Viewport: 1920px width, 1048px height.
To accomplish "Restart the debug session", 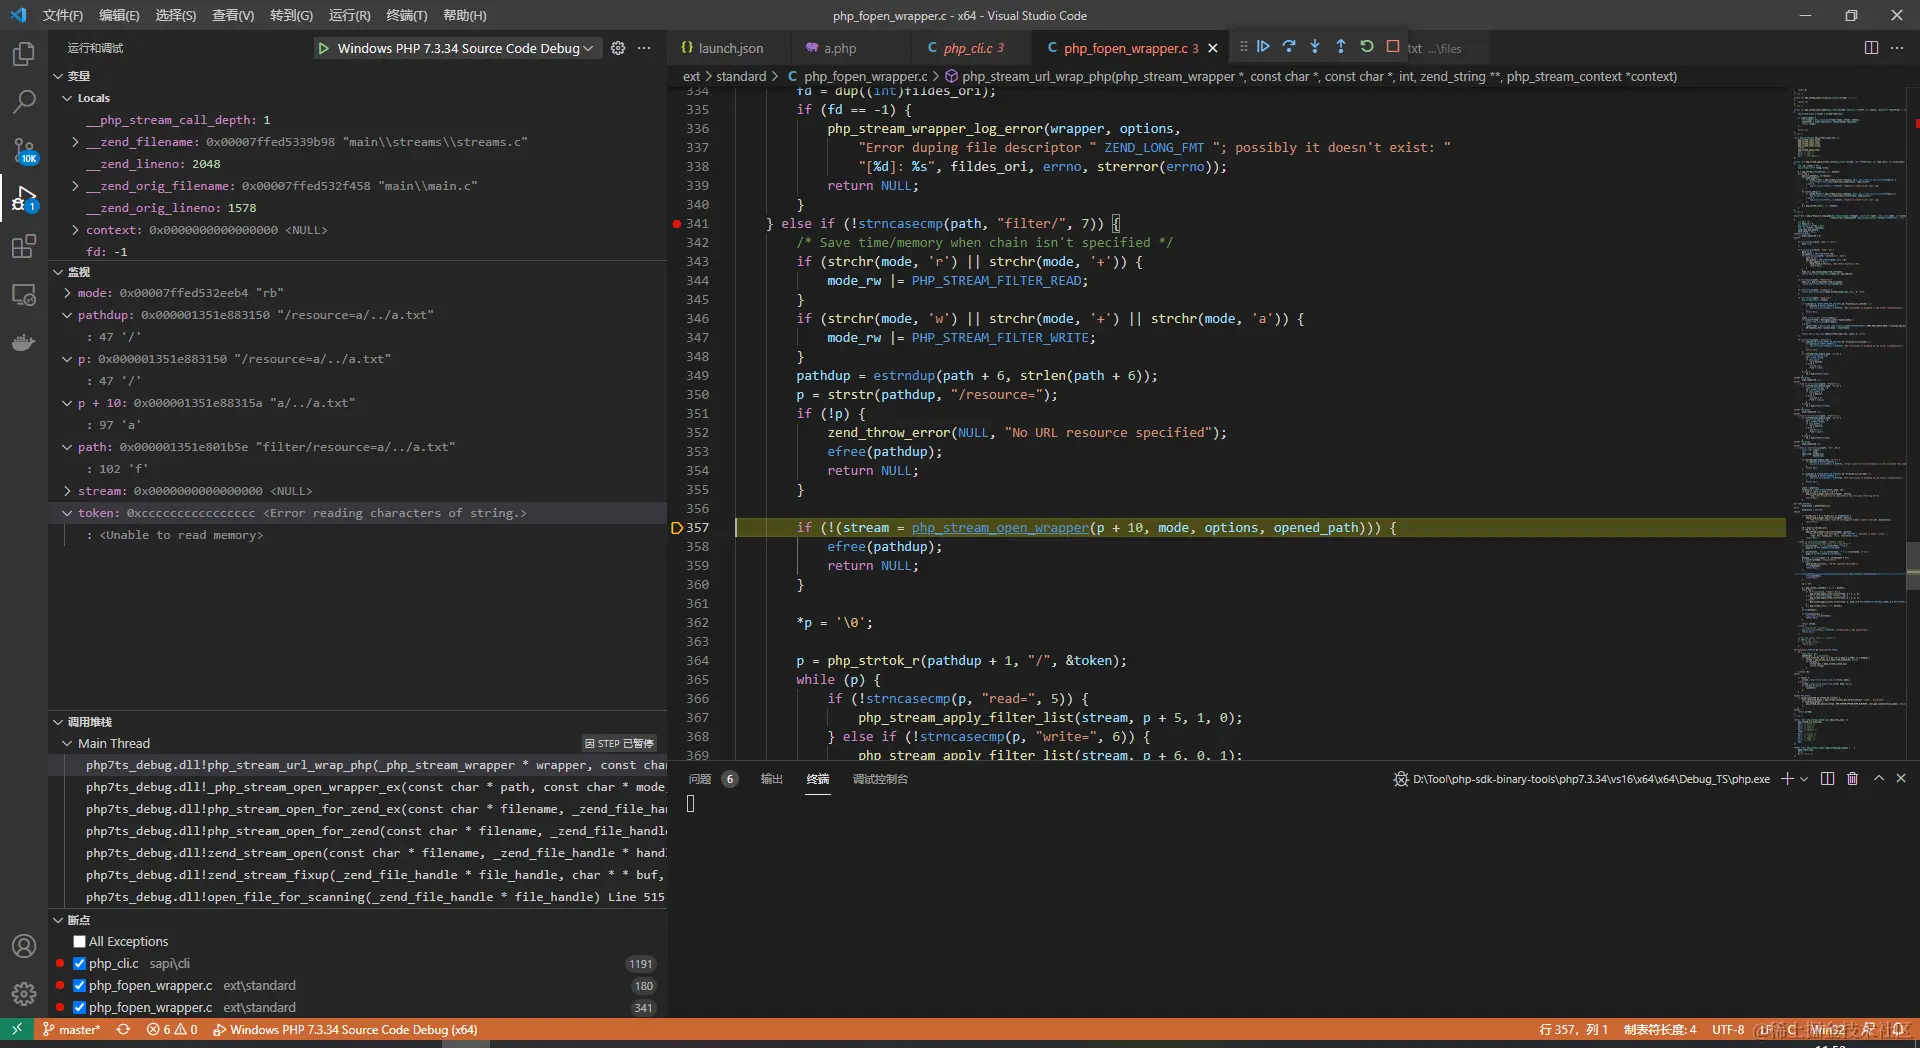I will coord(1367,47).
